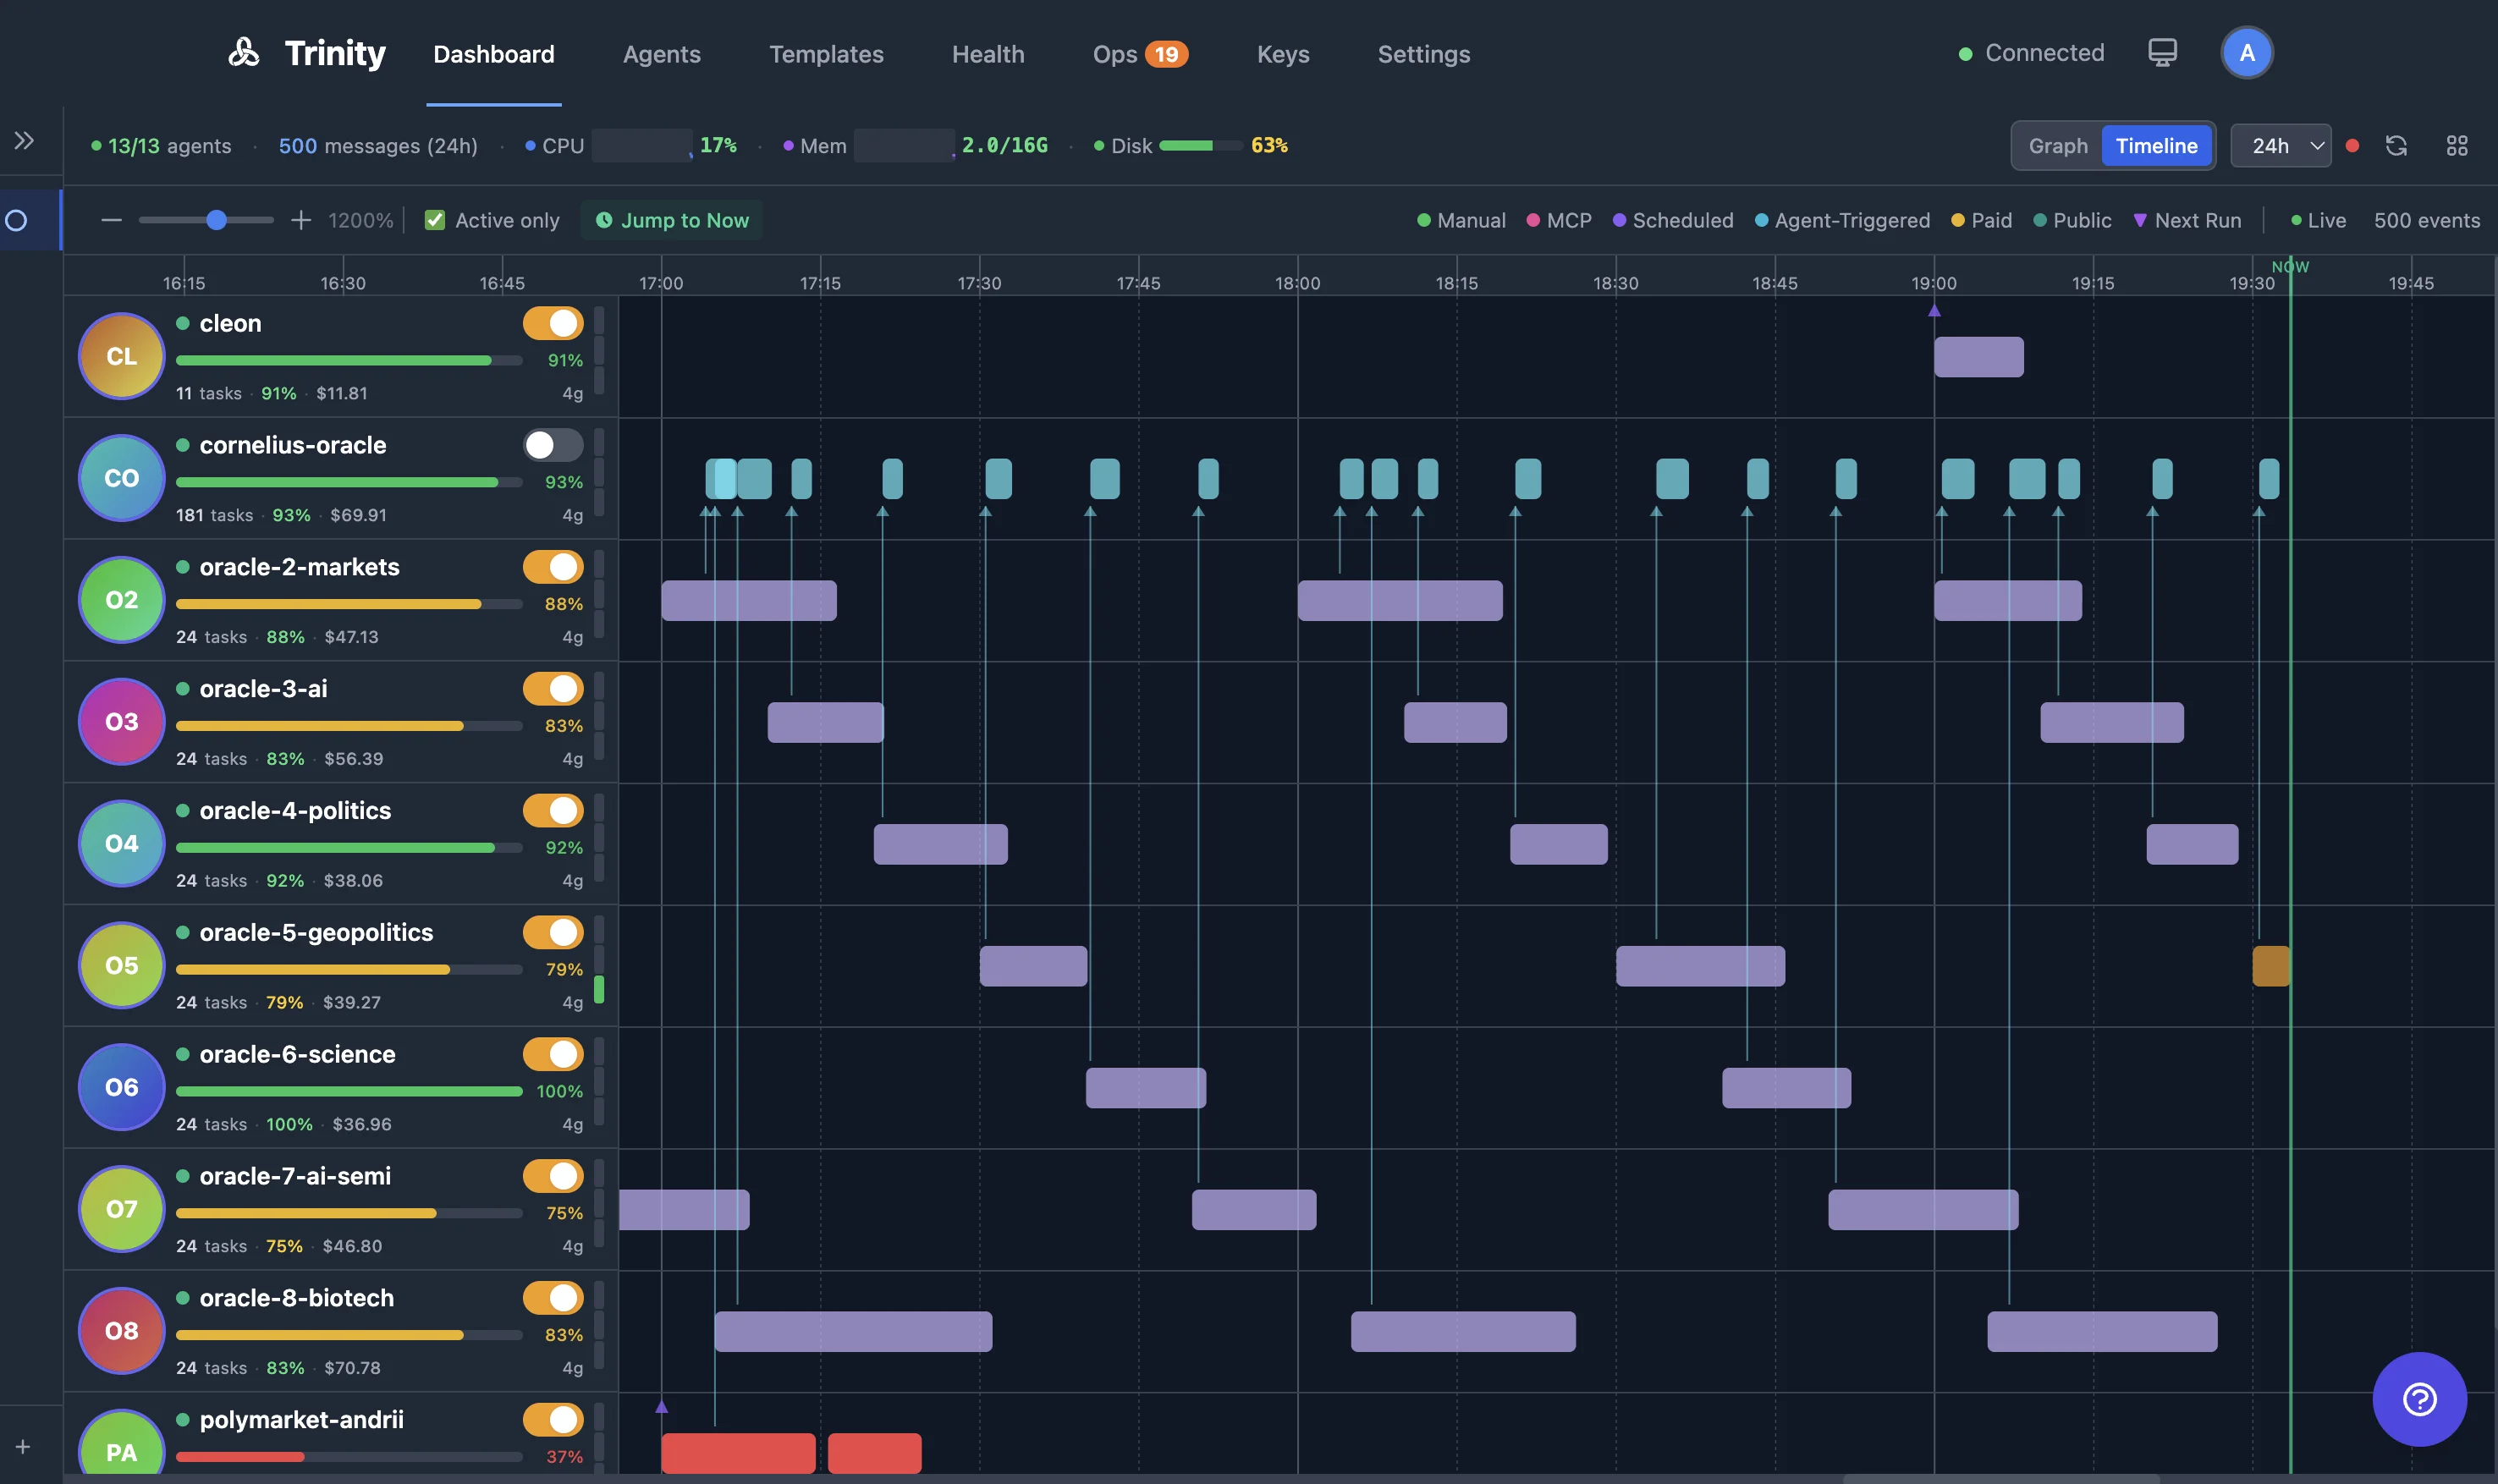Click the polymarket-andrii agent name
Viewport: 2498px width, 1484px height.
click(301, 1419)
